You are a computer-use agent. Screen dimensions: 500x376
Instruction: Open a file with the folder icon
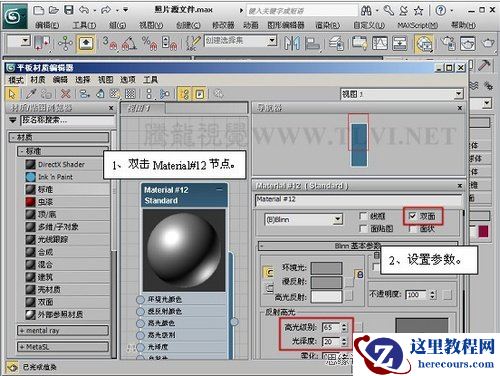pyautogui.click(x=53, y=10)
